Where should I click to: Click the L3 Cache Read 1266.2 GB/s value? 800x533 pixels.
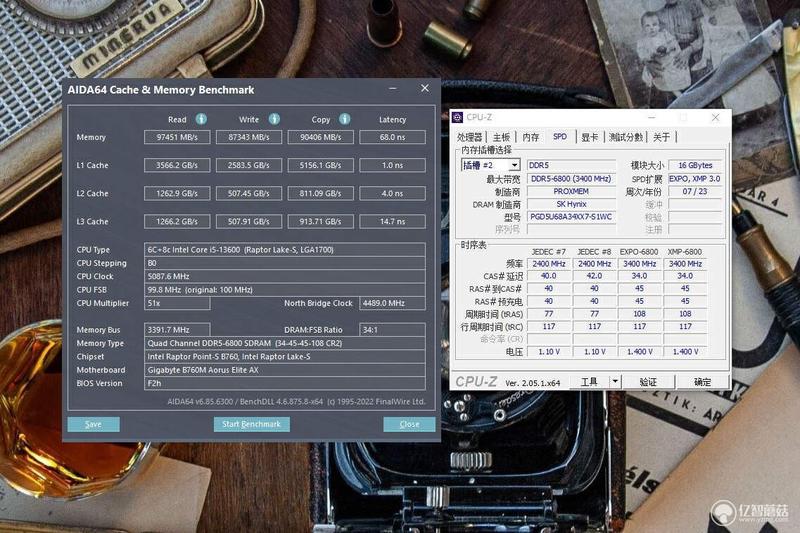coord(177,221)
